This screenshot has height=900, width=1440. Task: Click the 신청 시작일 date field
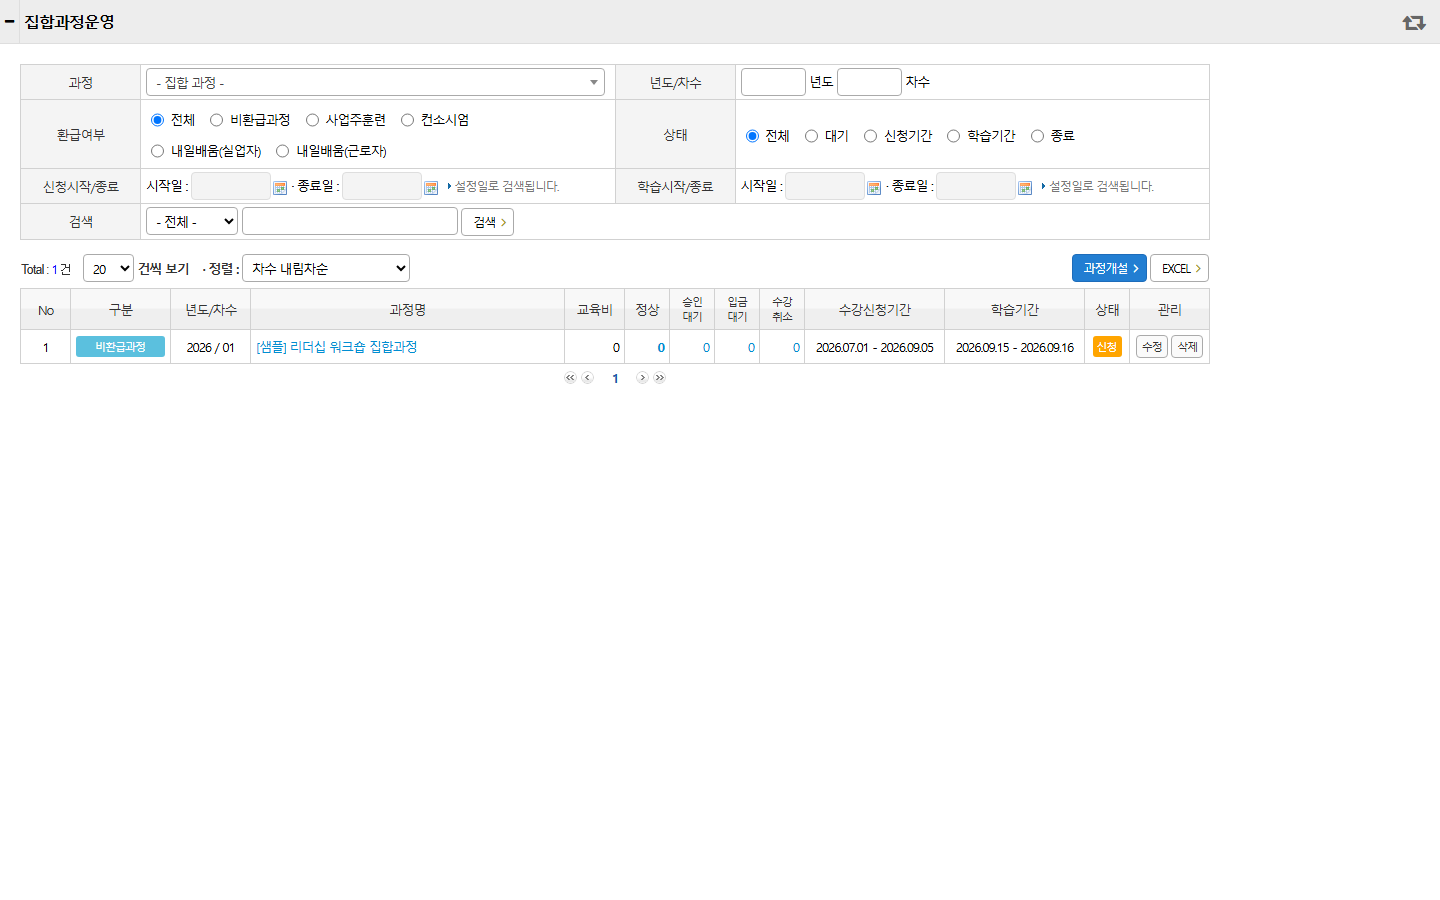[231, 186]
